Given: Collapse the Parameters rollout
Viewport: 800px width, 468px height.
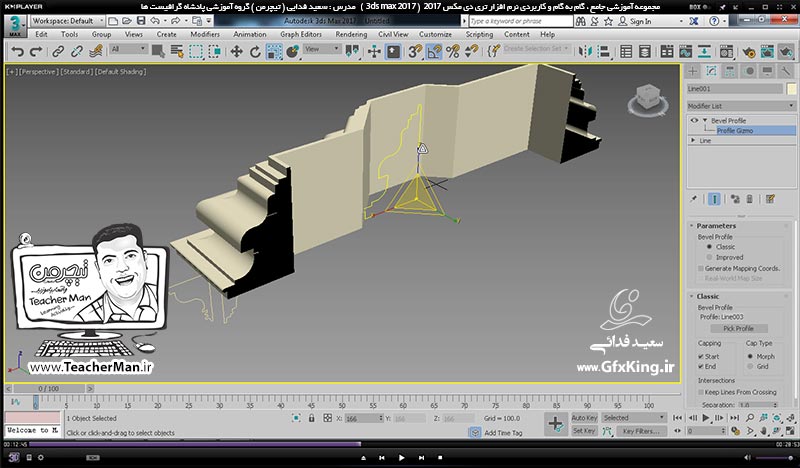Looking at the screenshot, I should [x=691, y=226].
